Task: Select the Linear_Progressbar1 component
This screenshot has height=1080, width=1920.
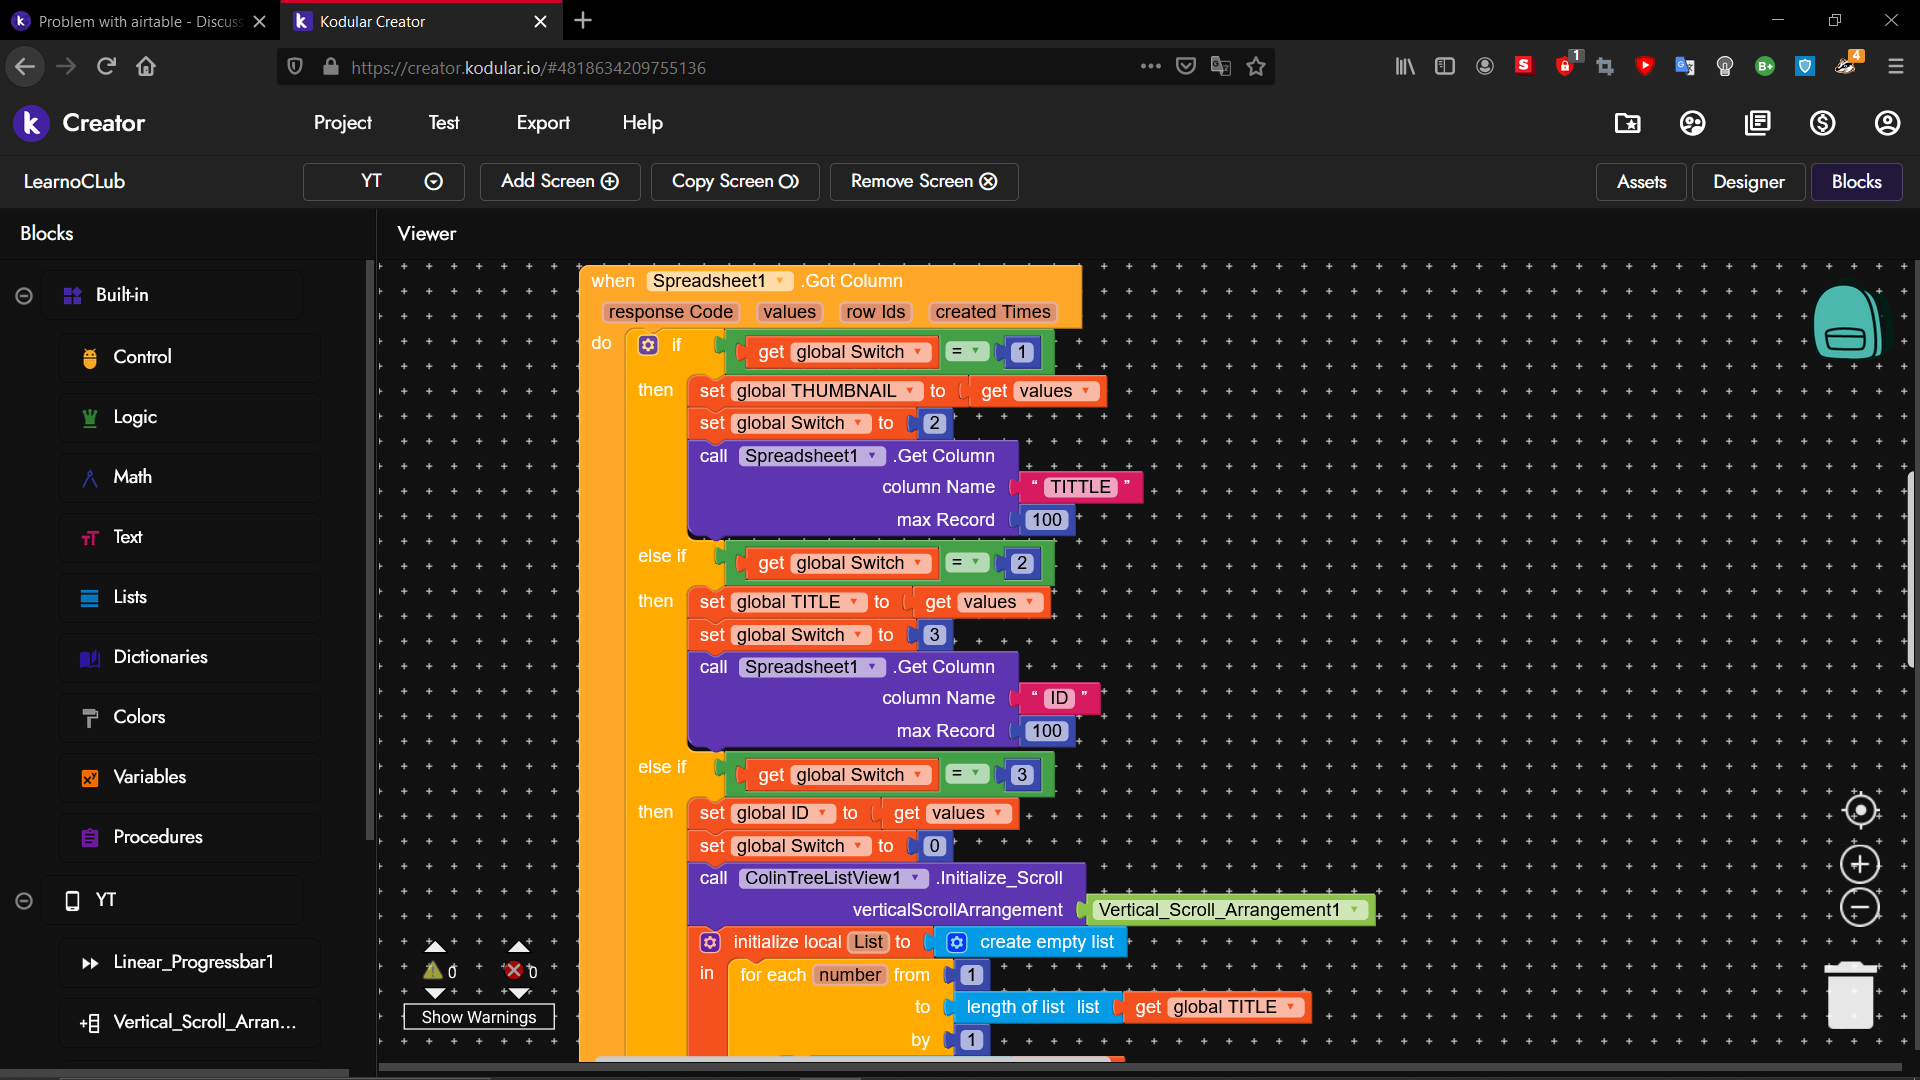Action: coord(192,962)
